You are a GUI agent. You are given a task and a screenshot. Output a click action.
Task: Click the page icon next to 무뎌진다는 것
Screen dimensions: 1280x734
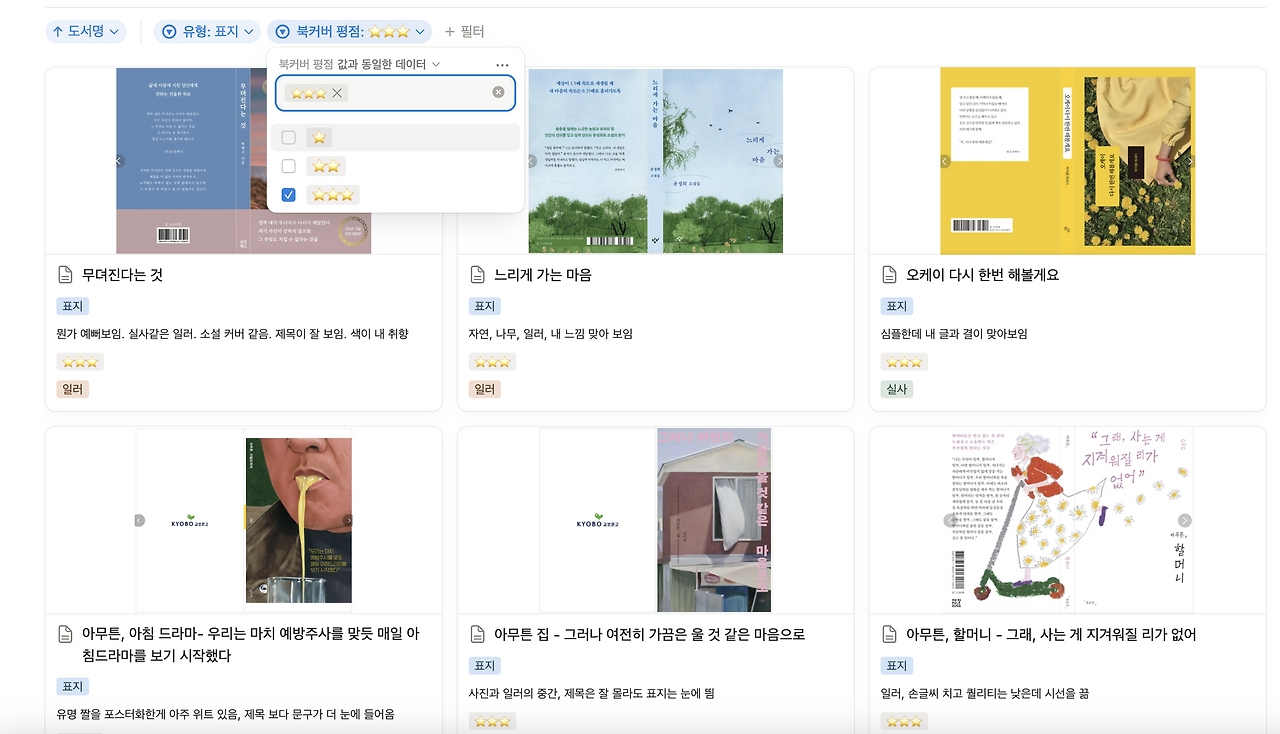coord(66,275)
